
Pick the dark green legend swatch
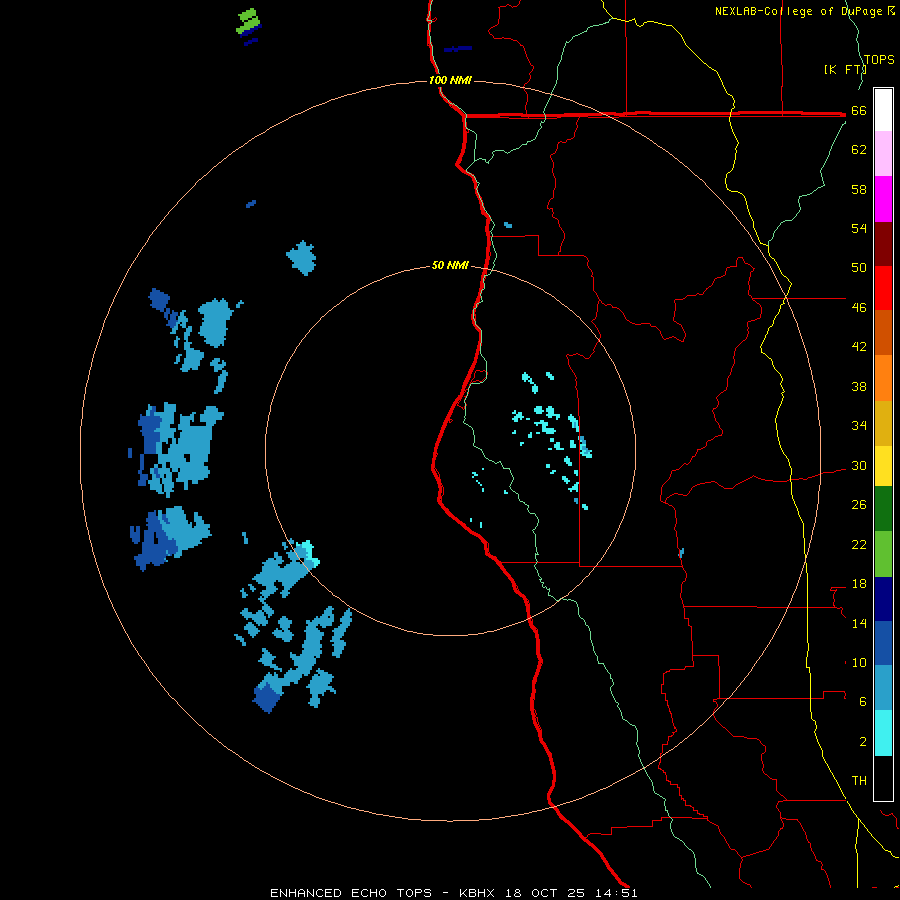(x=883, y=509)
